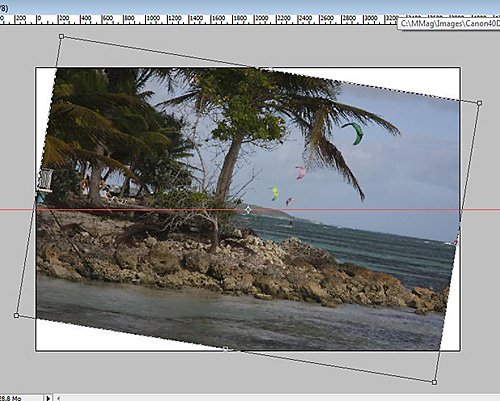Click the bottom-left transform corner handle

click(x=16, y=315)
